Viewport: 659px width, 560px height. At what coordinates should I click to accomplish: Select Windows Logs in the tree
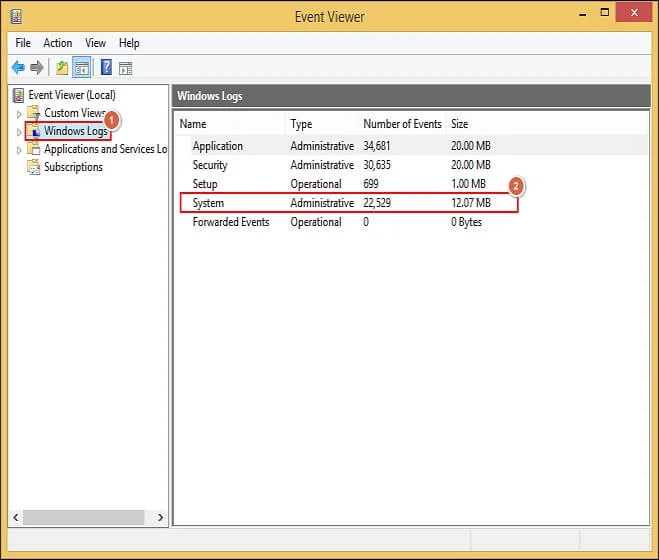(x=76, y=131)
